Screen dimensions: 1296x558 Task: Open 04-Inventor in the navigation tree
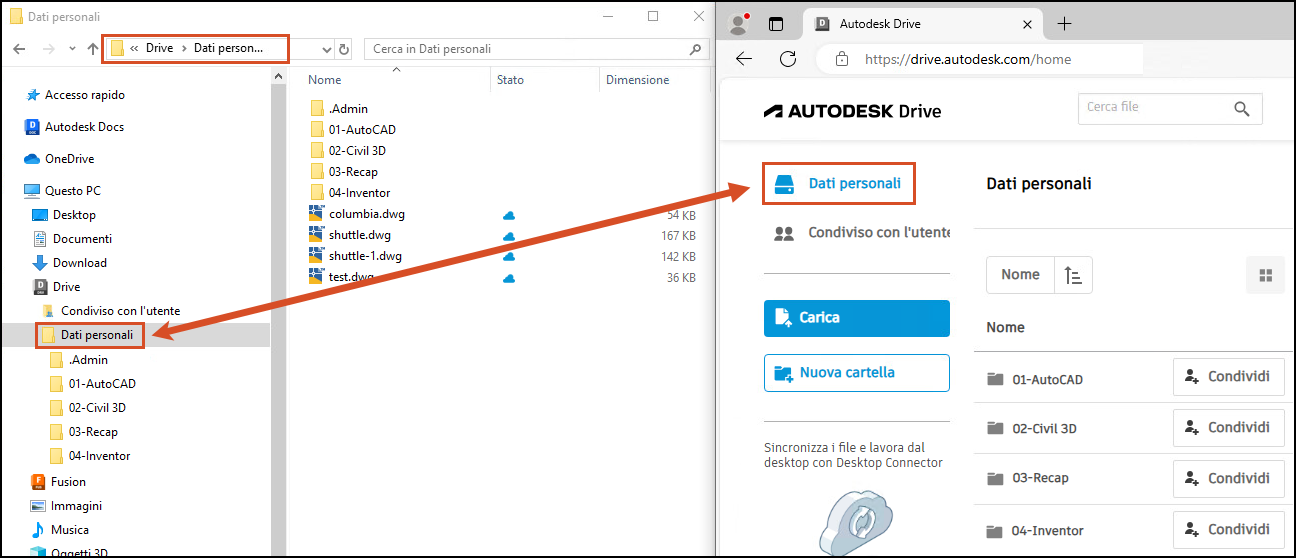[x=99, y=456]
